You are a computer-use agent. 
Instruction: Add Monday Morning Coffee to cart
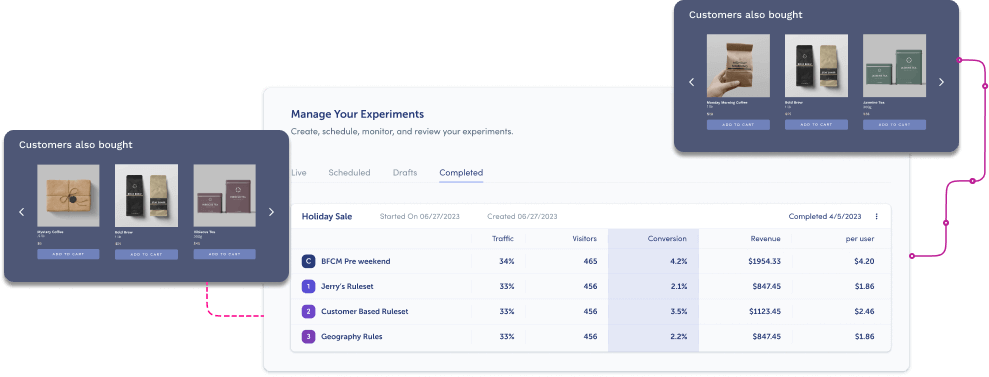(x=738, y=125)
